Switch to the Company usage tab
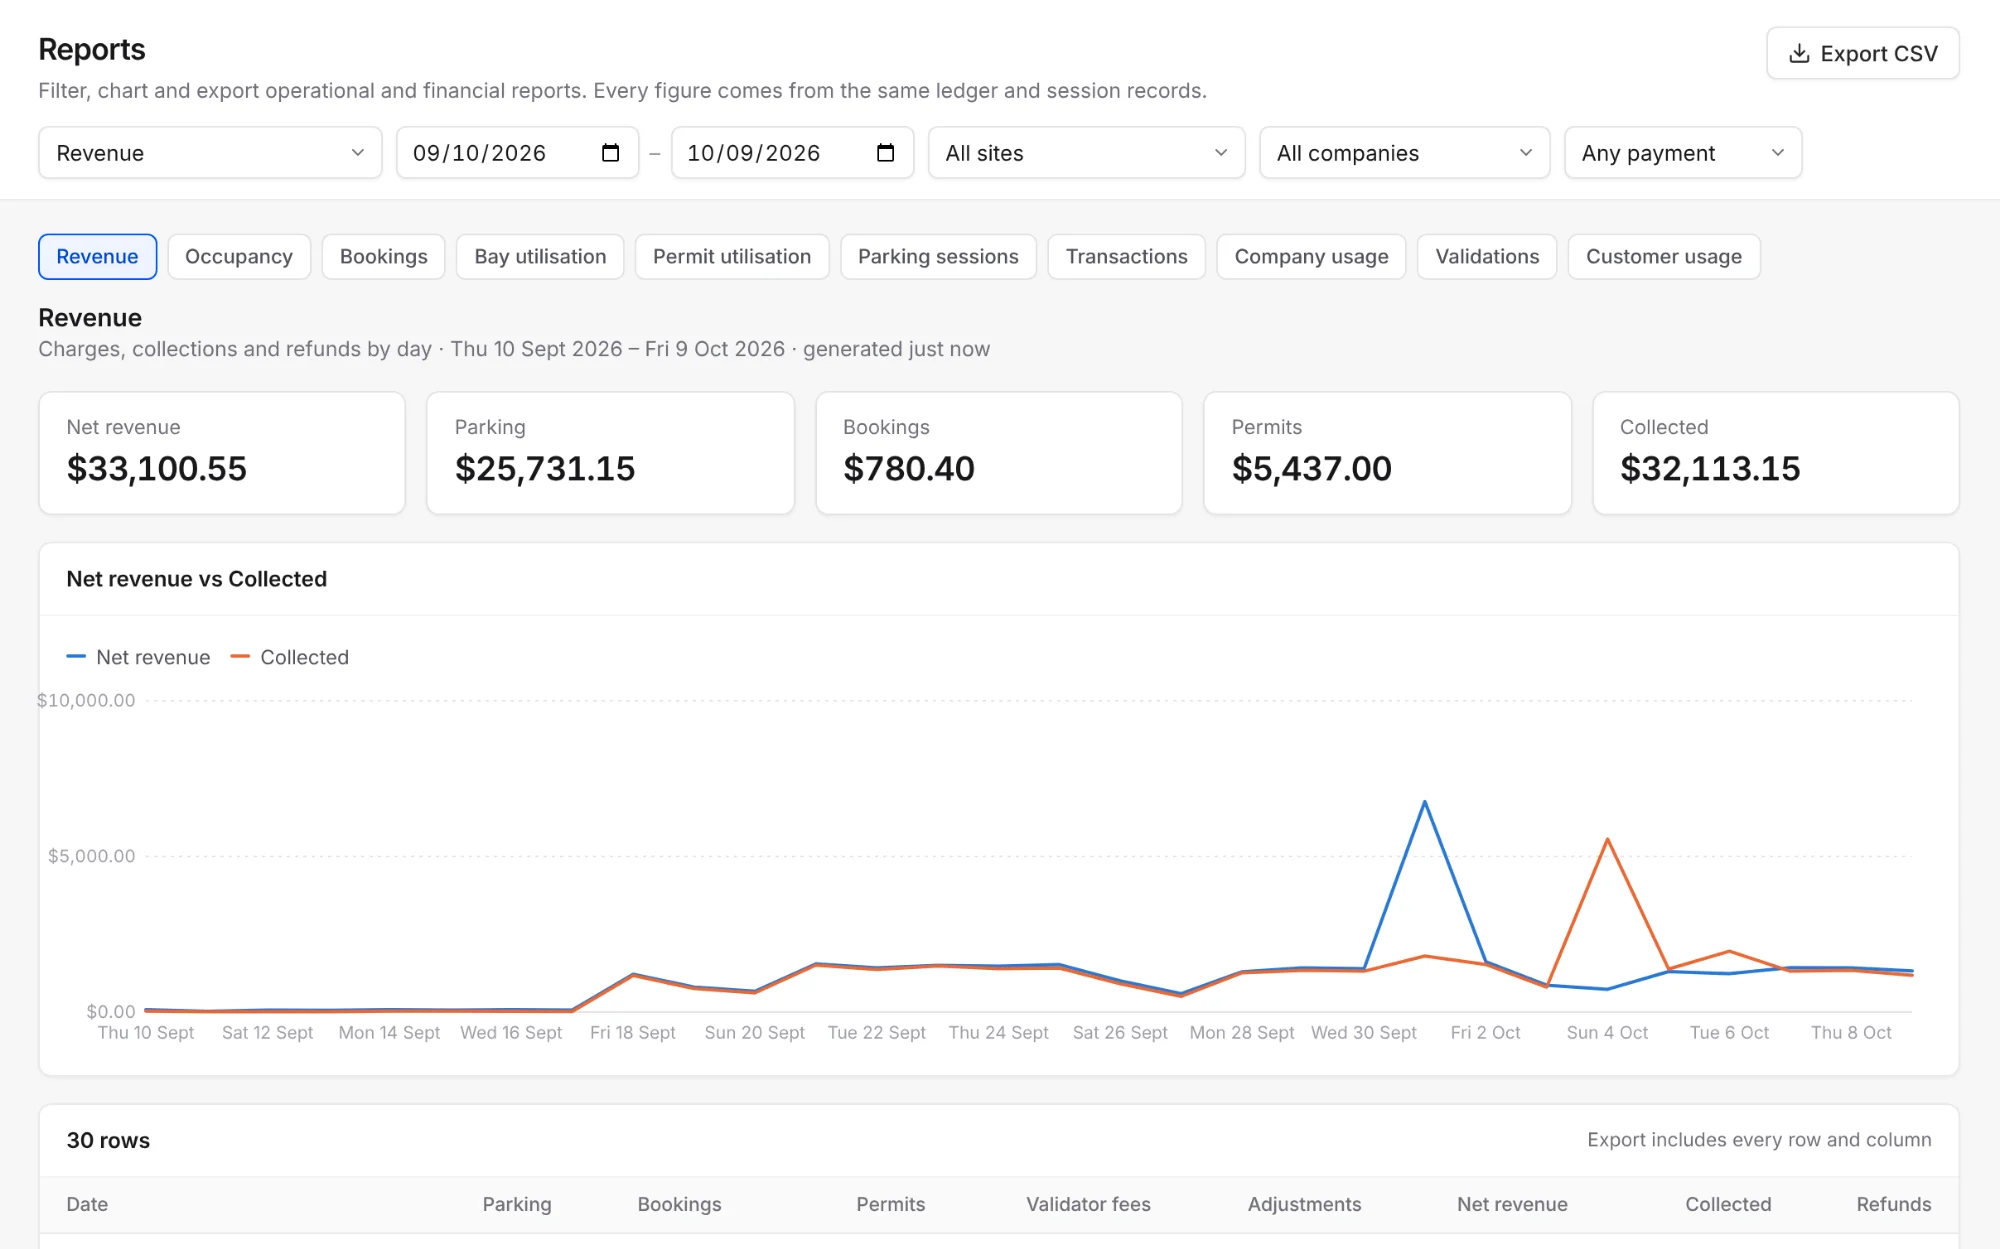 pyautogui.click(x=1311, y=257)
